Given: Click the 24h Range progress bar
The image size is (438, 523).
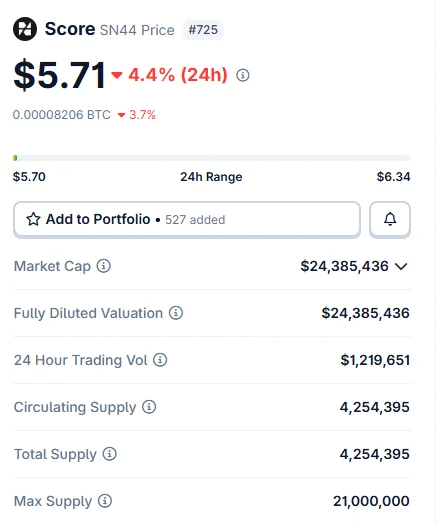Looking at the screenshot, I should pos(212,158).
